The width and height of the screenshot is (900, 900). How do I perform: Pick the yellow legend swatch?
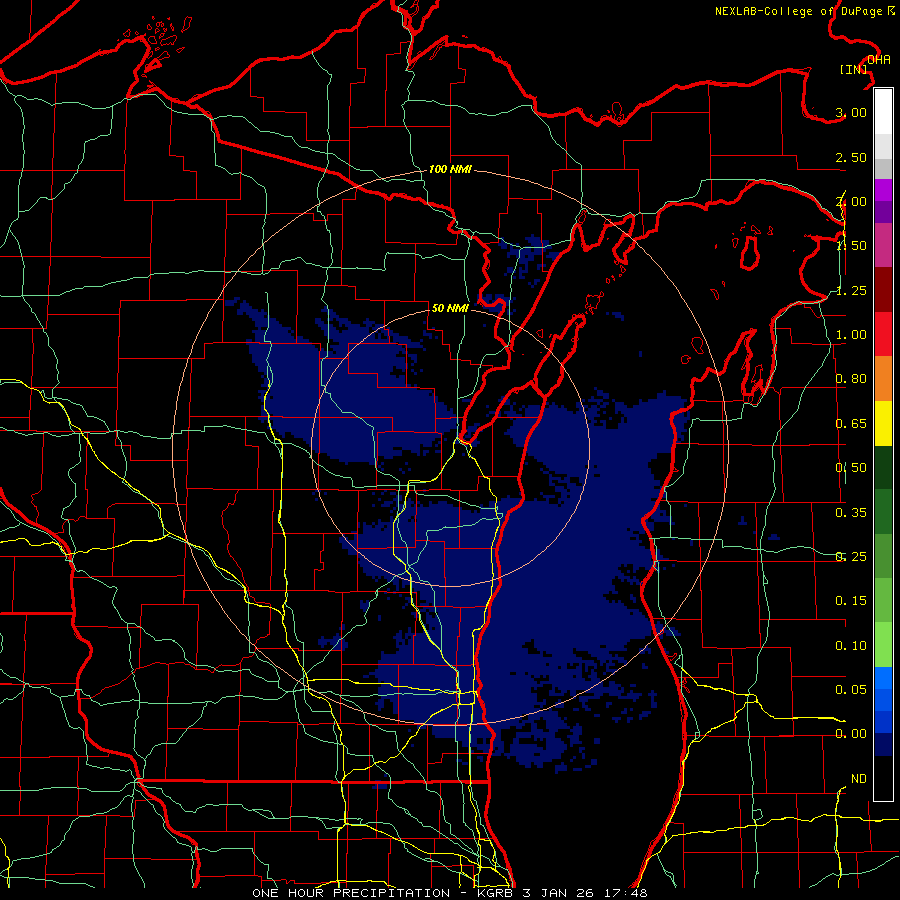click(x=883, y=423)
